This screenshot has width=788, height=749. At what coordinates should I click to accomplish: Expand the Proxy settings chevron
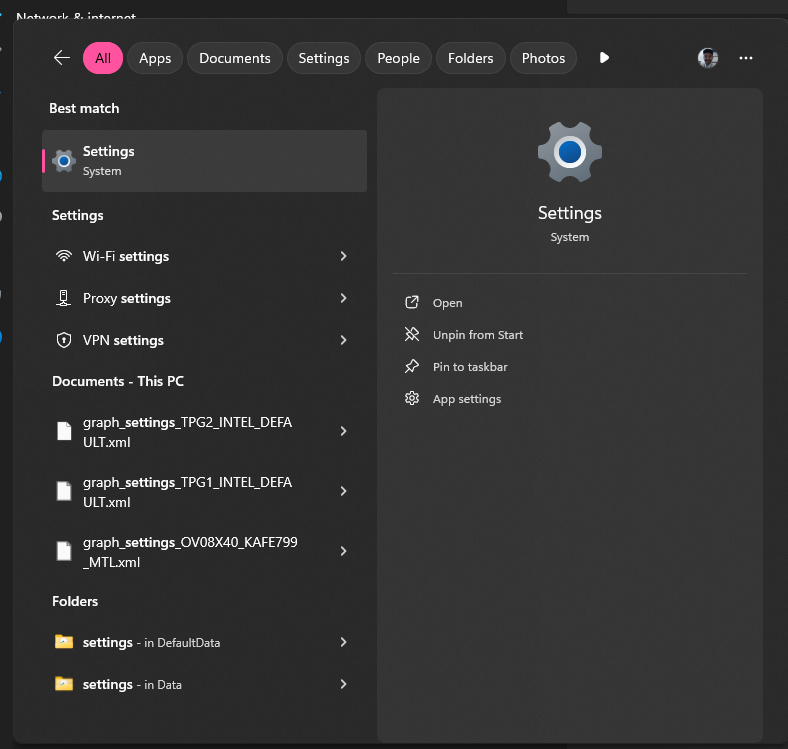[x=343, y=298]
